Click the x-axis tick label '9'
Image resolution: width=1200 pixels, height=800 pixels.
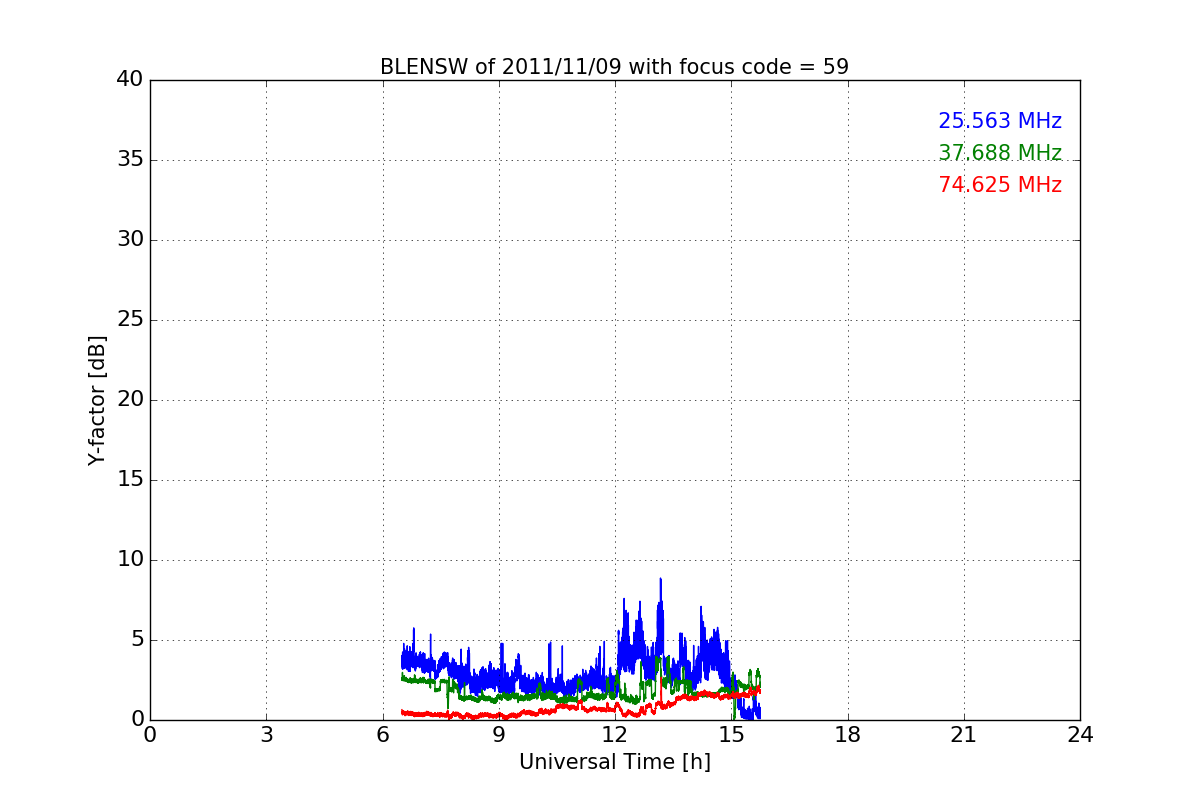[499, 735]
